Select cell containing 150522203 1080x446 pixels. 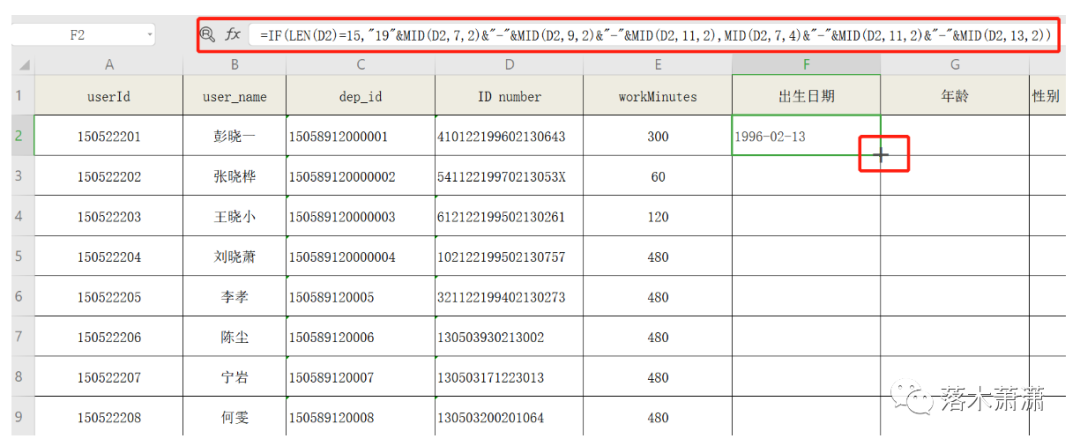pos(108,216)
